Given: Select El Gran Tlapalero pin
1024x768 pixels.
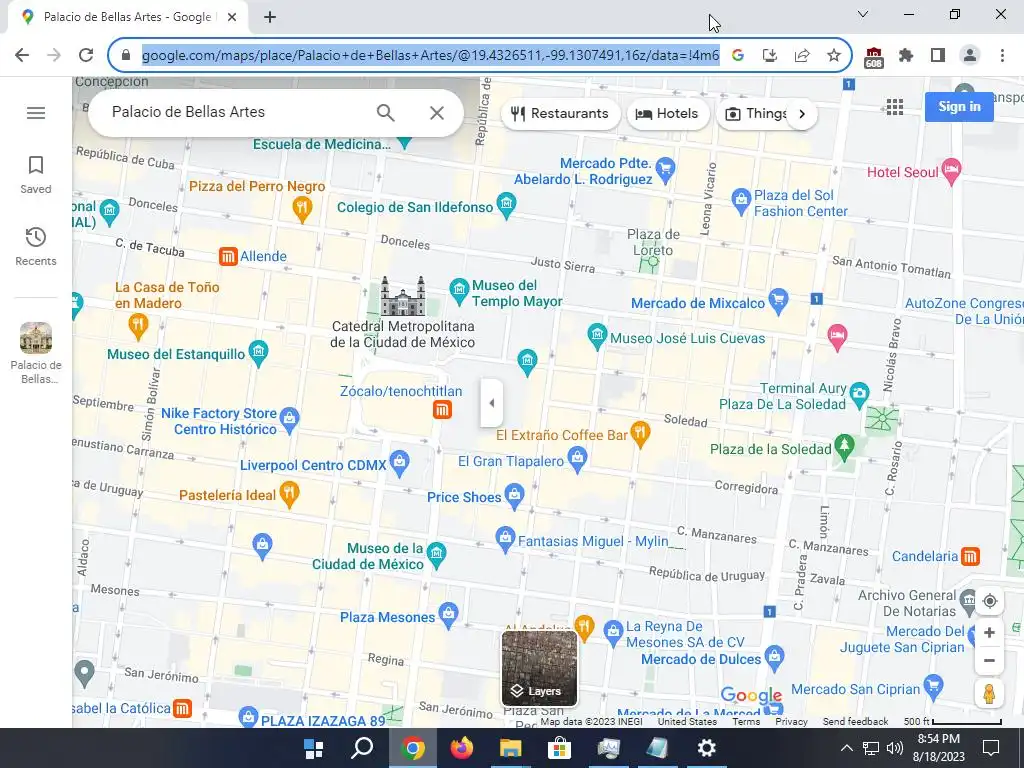Looking at the screenshot, I should (x=577, y=460).
